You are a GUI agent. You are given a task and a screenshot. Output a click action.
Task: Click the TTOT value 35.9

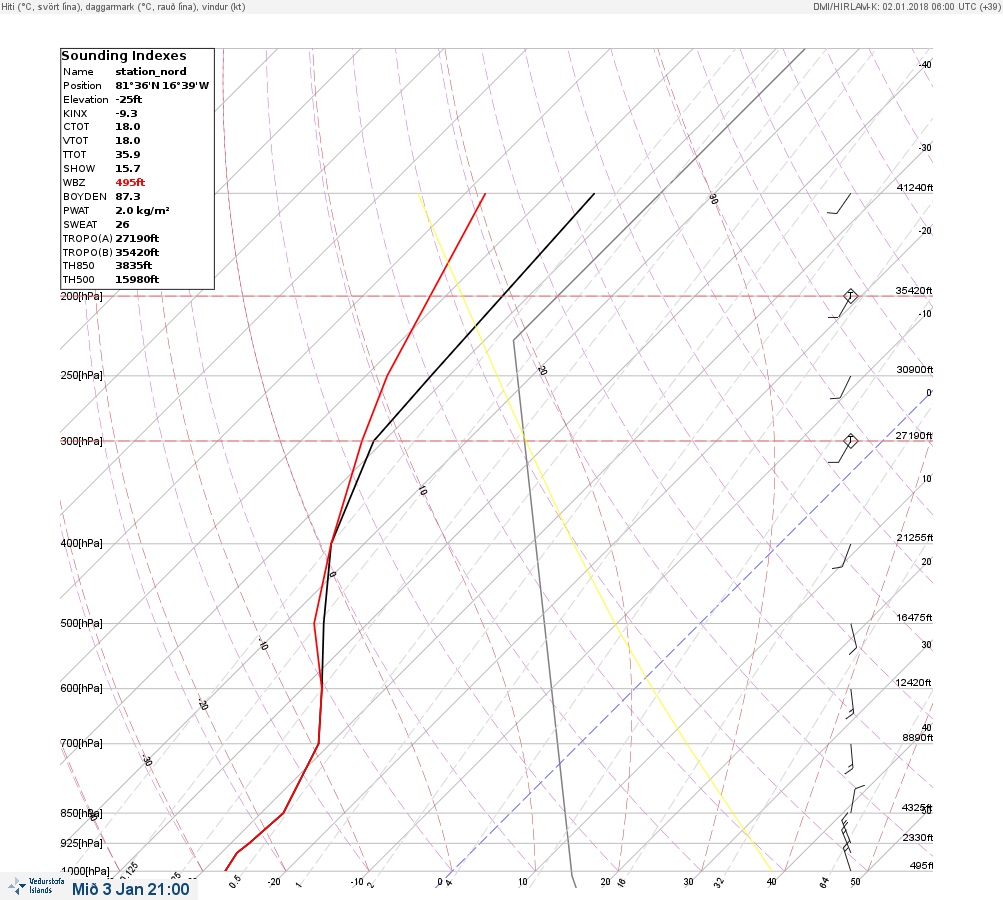(127, 155)
